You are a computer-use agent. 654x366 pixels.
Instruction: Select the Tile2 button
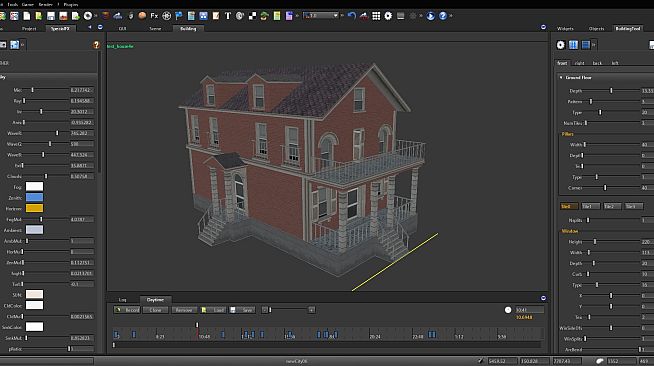[612, 206]
